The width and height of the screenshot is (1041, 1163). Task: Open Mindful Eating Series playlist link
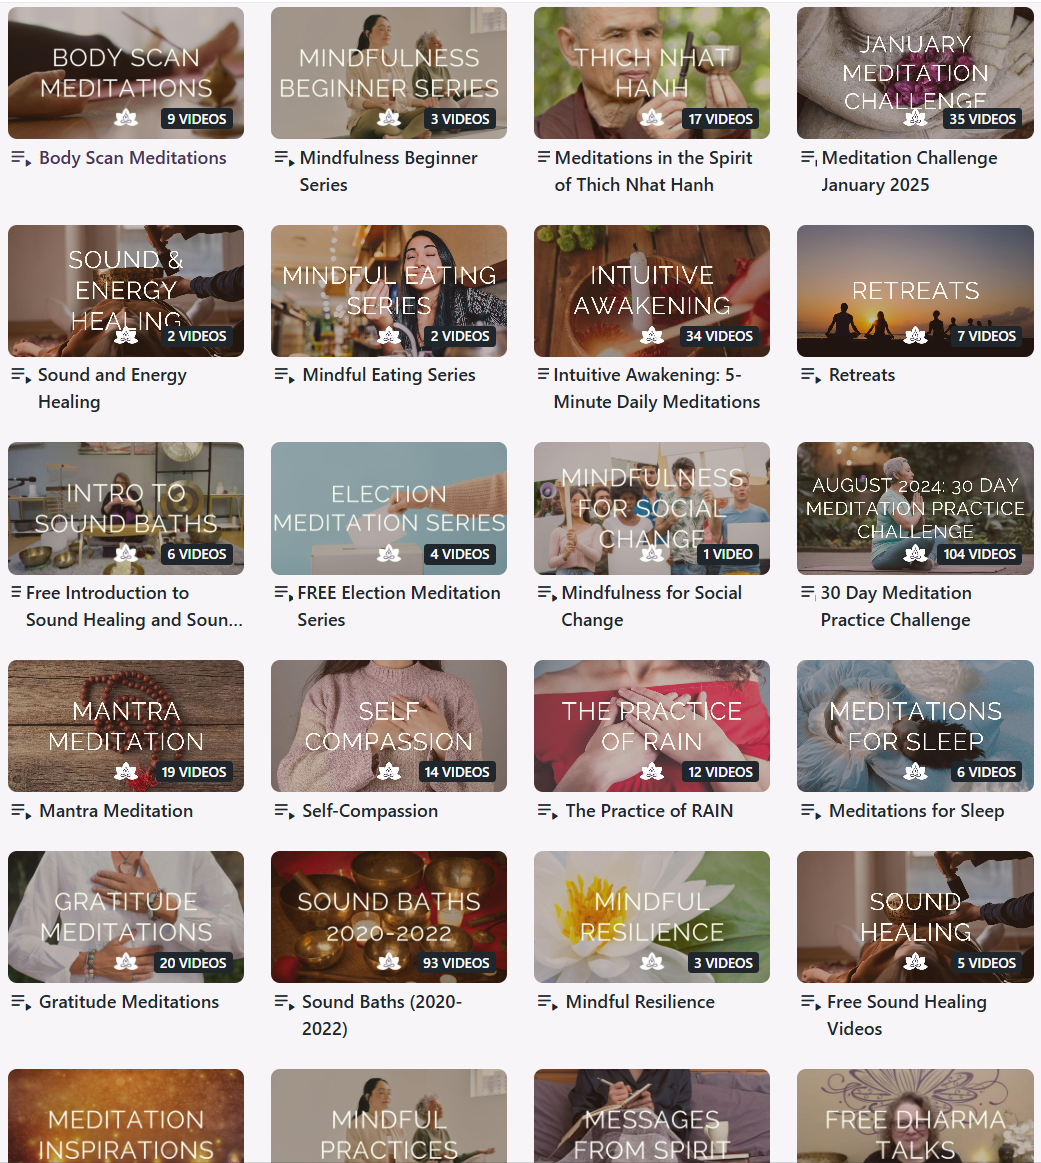click(x=389, y=375)
